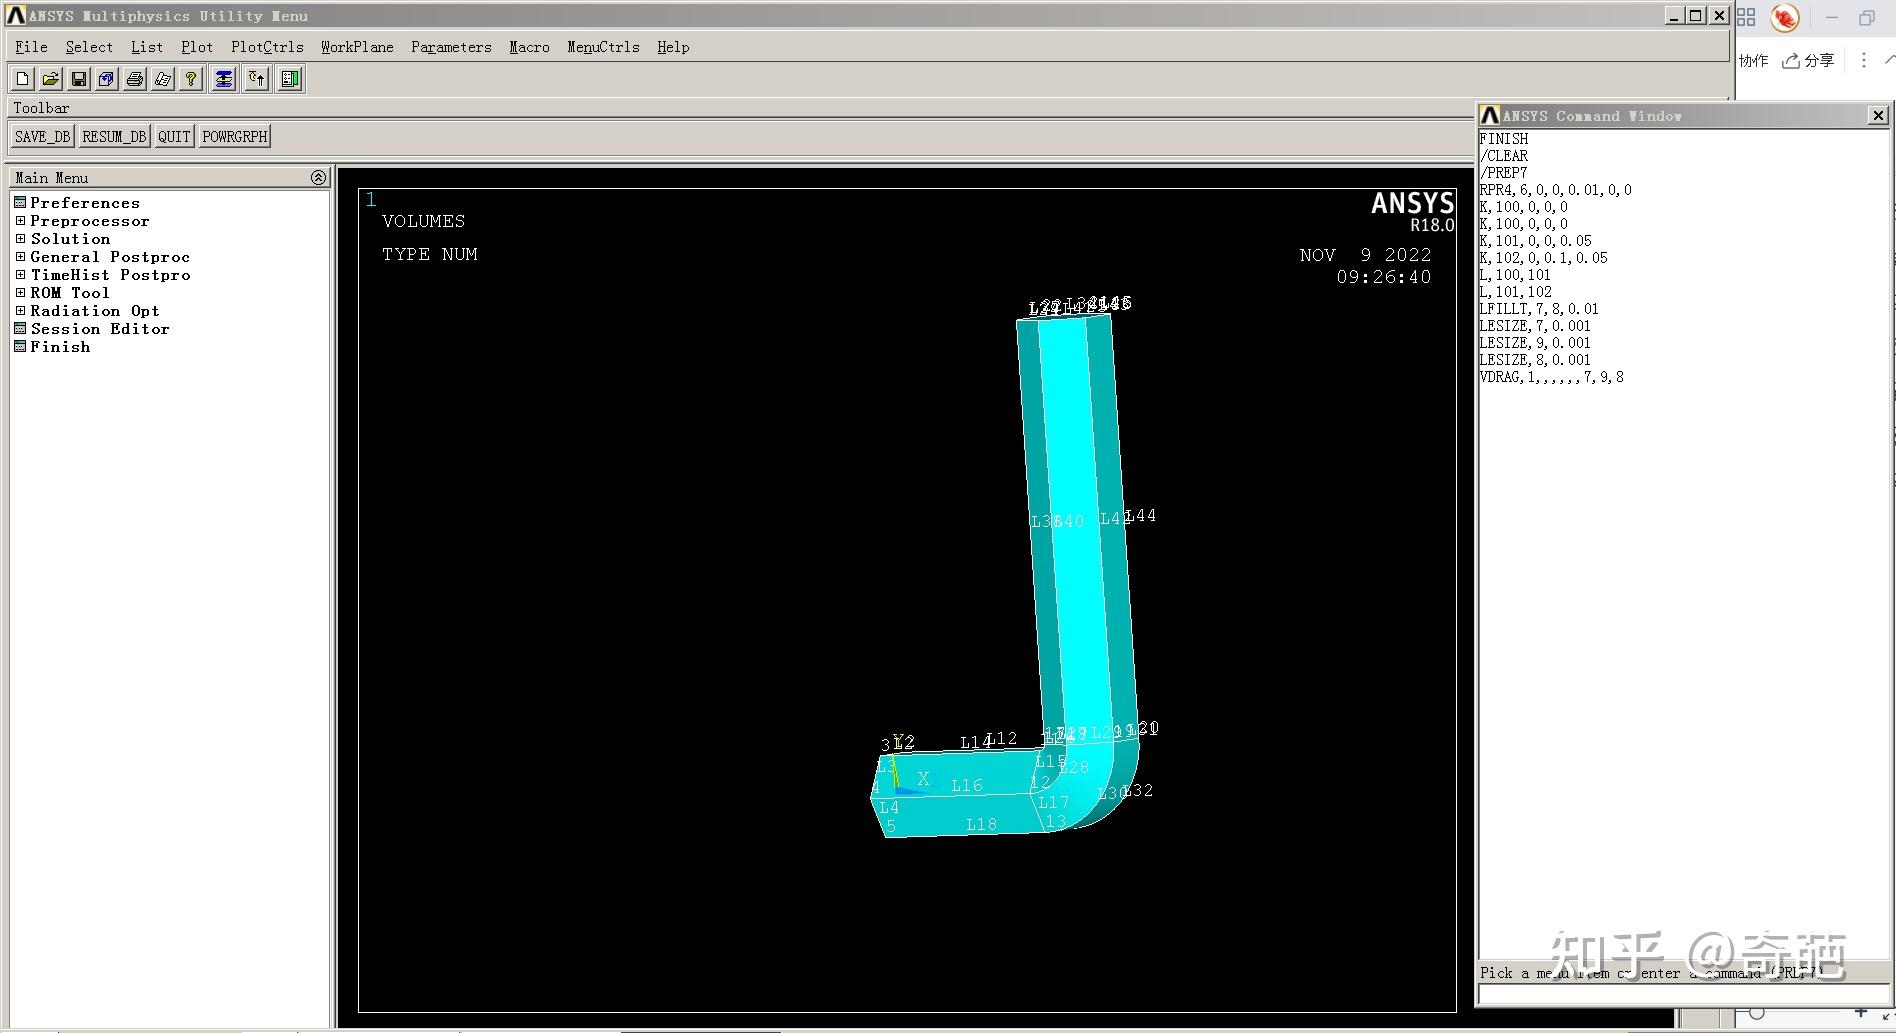Viewport: 1896px width, 1033px height.
Task: Expand the Solution branch in Main Menu
Action: pyautogui.click(x=20, y=239)
